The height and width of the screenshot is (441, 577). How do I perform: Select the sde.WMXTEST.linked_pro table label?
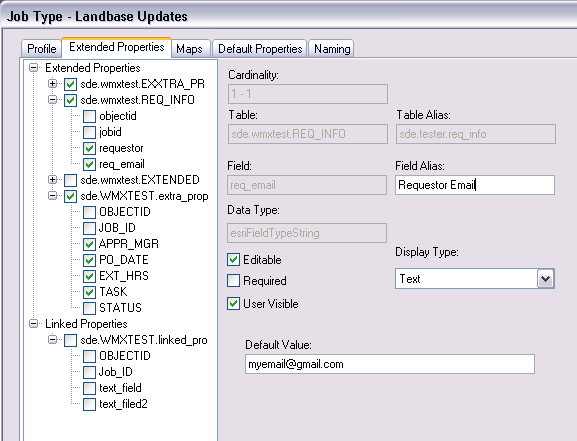[x=144, y=340]
